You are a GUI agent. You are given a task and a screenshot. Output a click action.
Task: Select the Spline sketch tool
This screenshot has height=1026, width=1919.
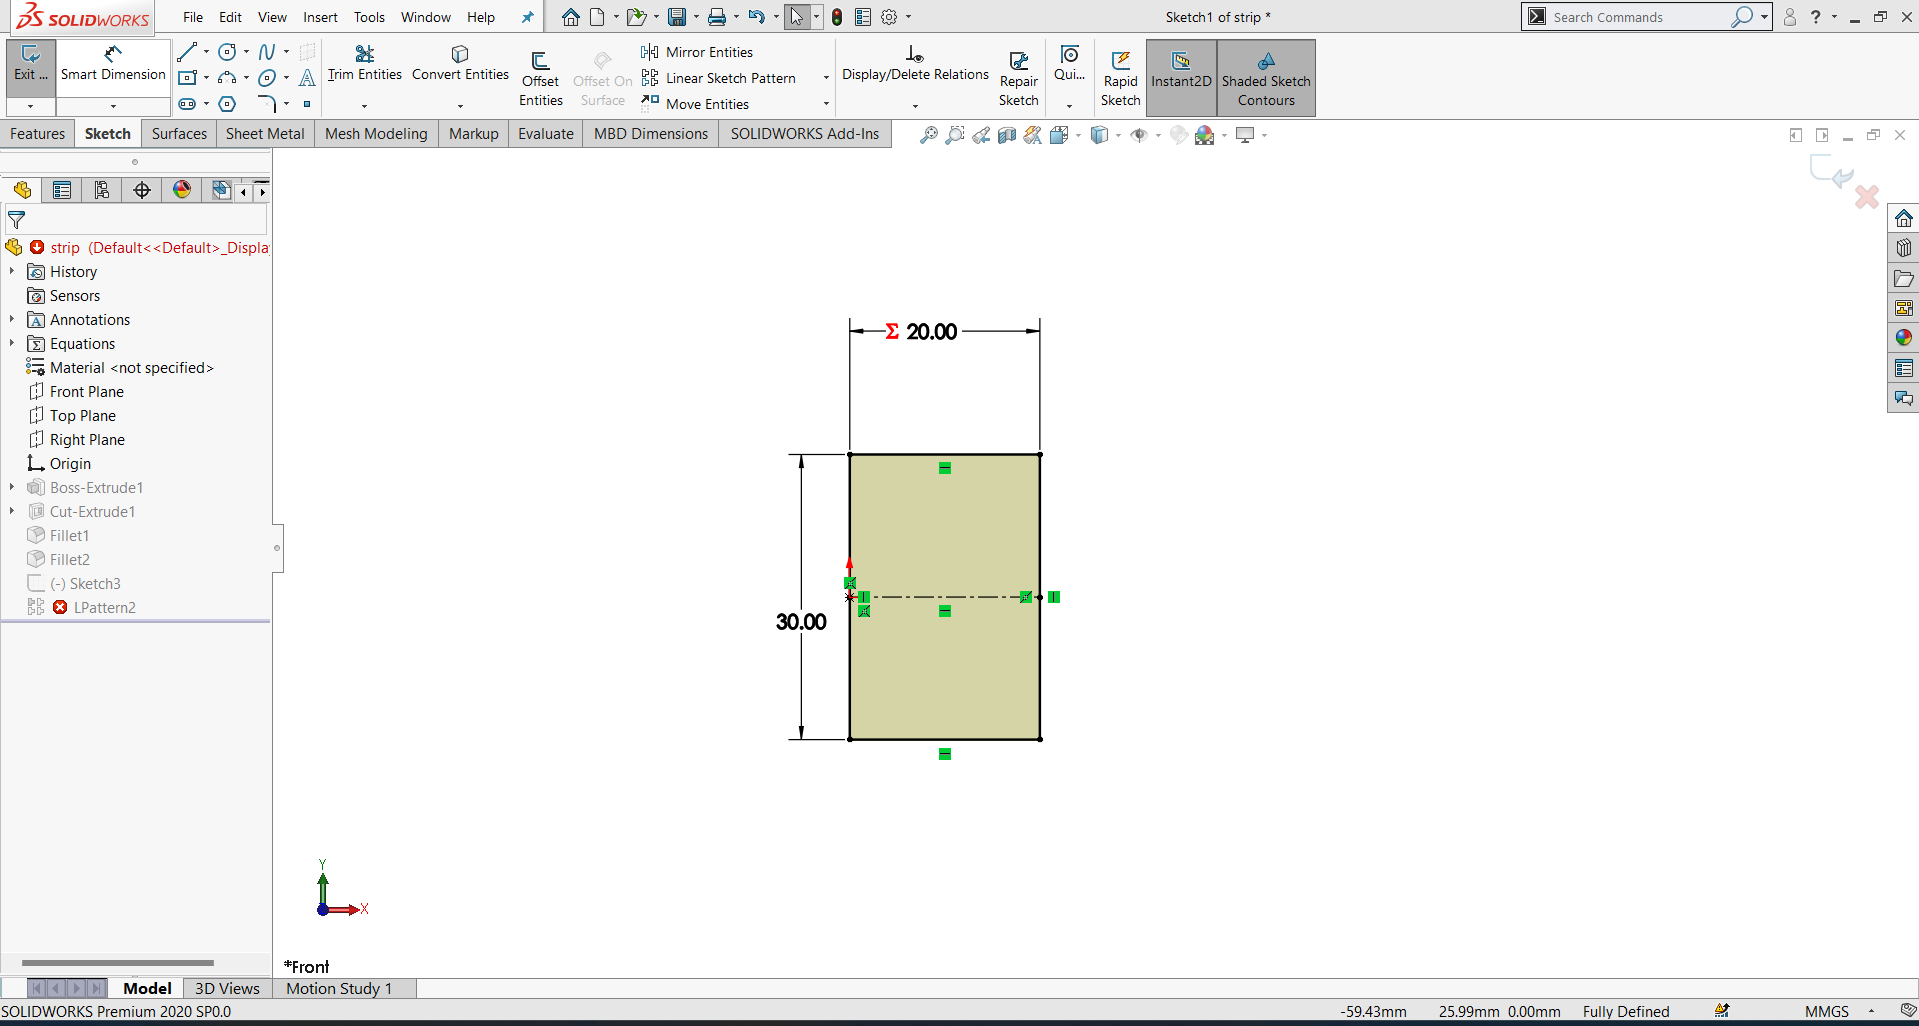click(267, 52)
